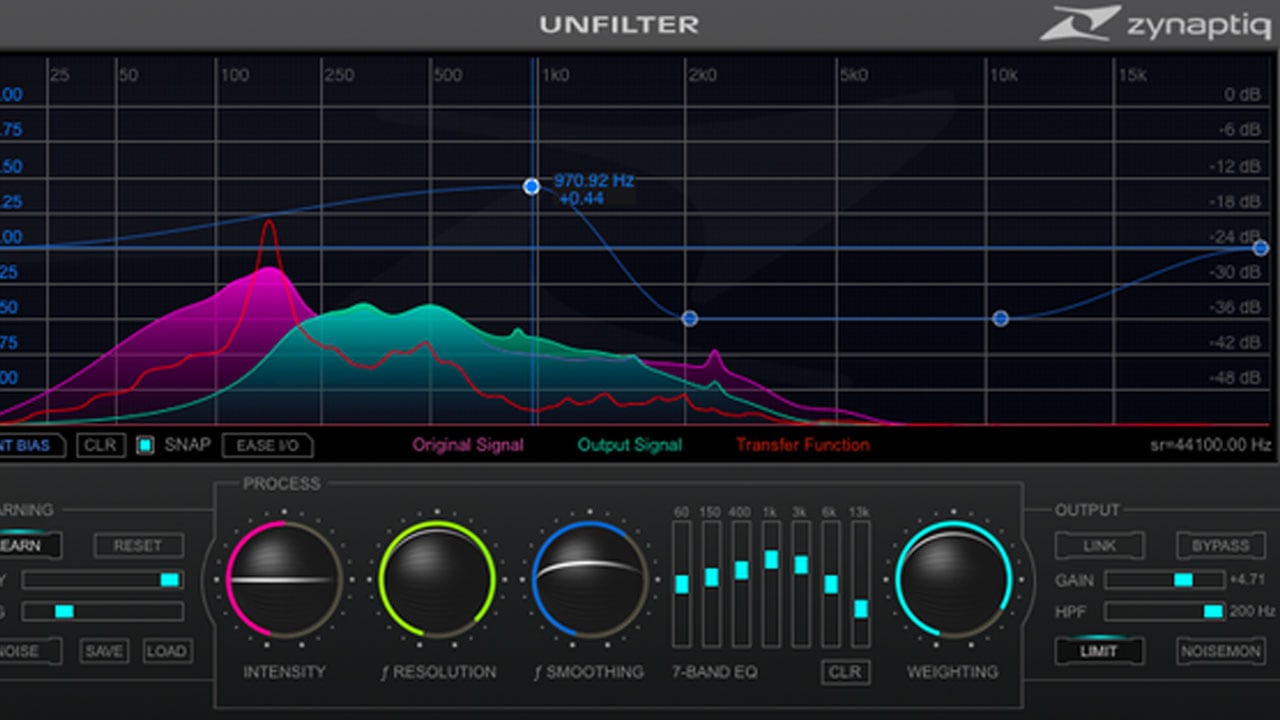The height and width of the screenshot is (720, 1280).
Task: Click the 13k EQ band slider
Action: [x=861, y=584]
